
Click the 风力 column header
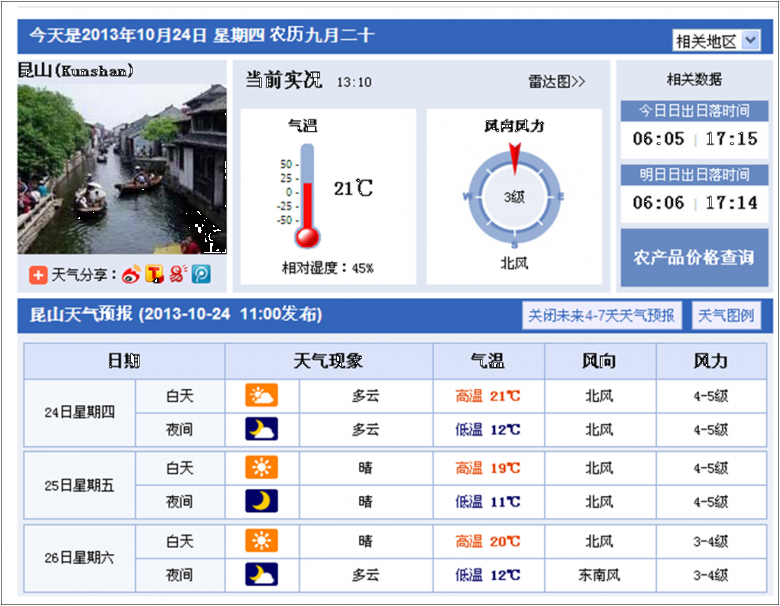tap(711, 361)
